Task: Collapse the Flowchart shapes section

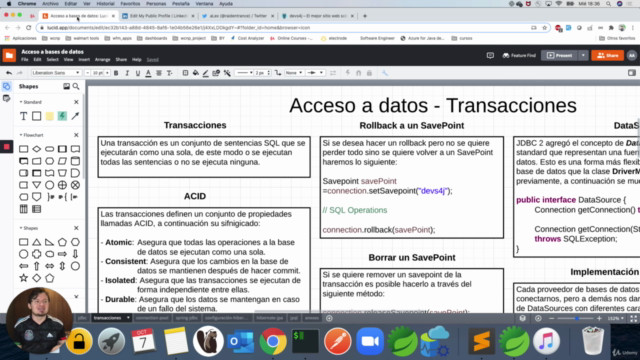Action: point(21,135)
